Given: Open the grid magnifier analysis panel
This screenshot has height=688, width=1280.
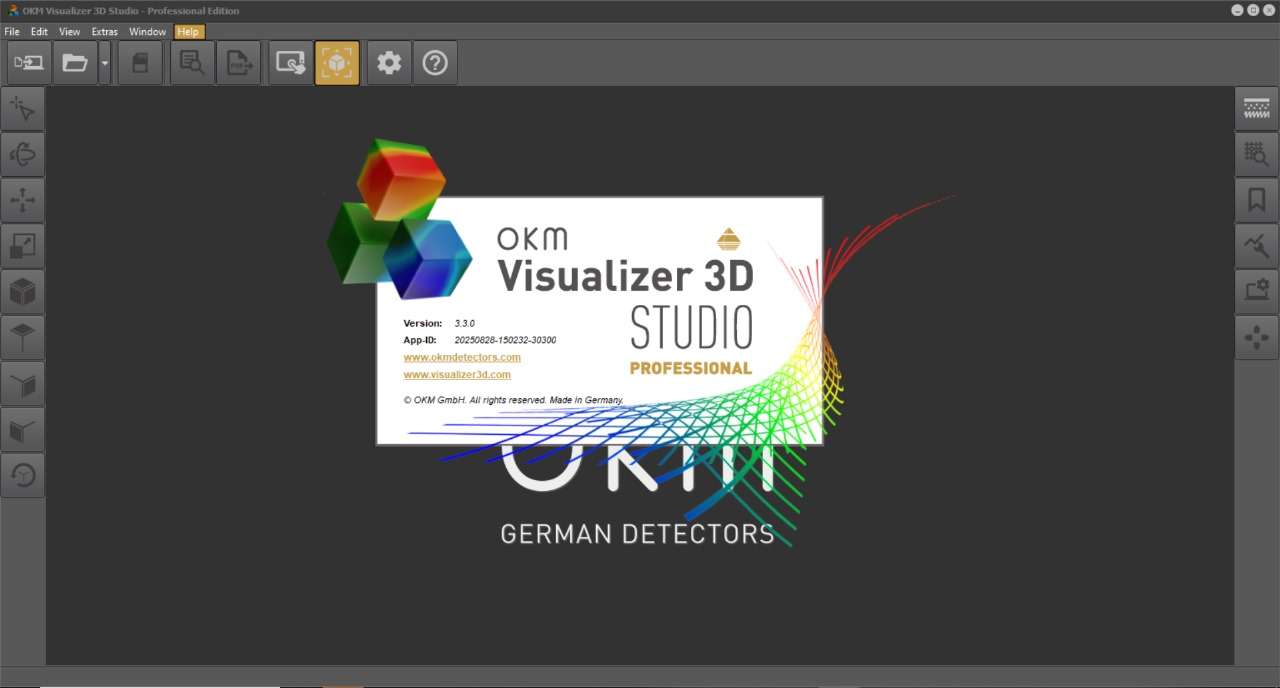Looking at the screenshot, I should (x=1257, y=155).
